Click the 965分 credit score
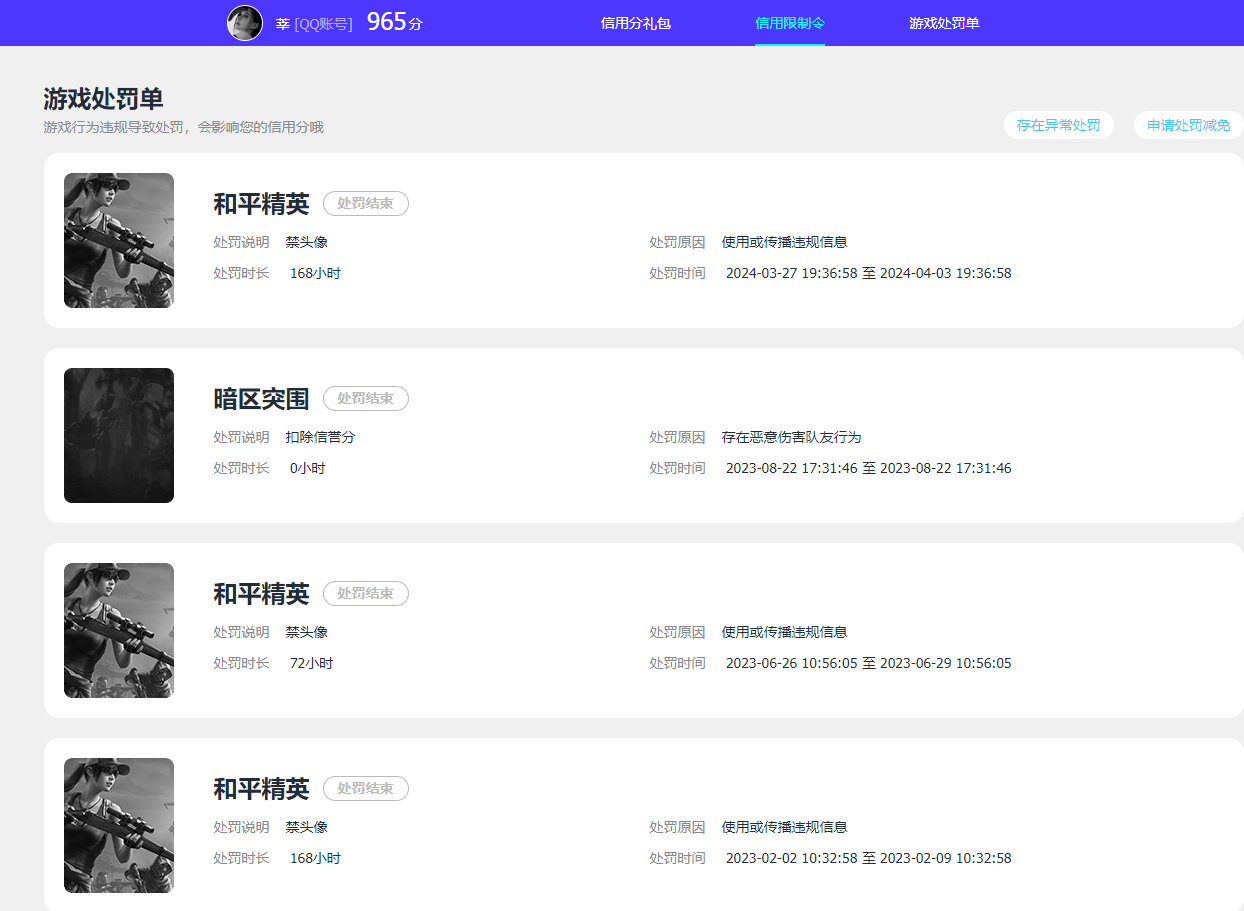Image resolution: width=1244 pixels, height=911 pixels. pyautogui.click(x=394, y=22)
